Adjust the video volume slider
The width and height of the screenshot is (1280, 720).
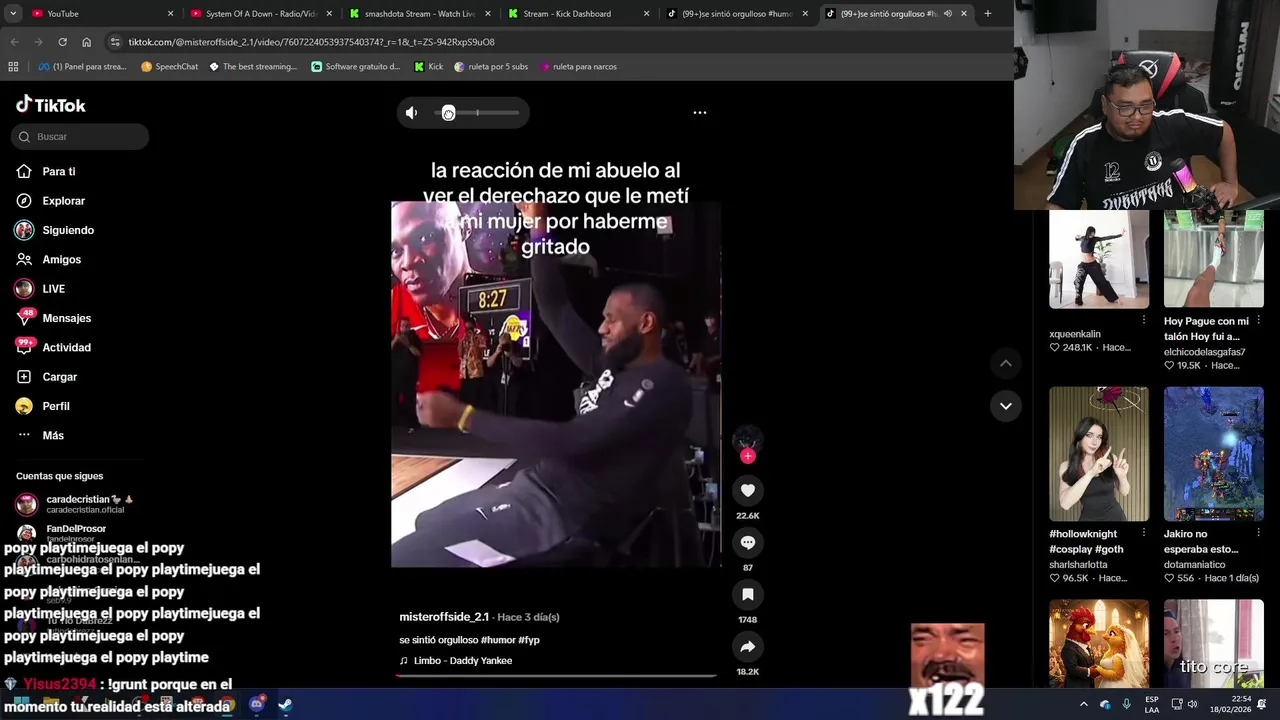tap(478, 113)
